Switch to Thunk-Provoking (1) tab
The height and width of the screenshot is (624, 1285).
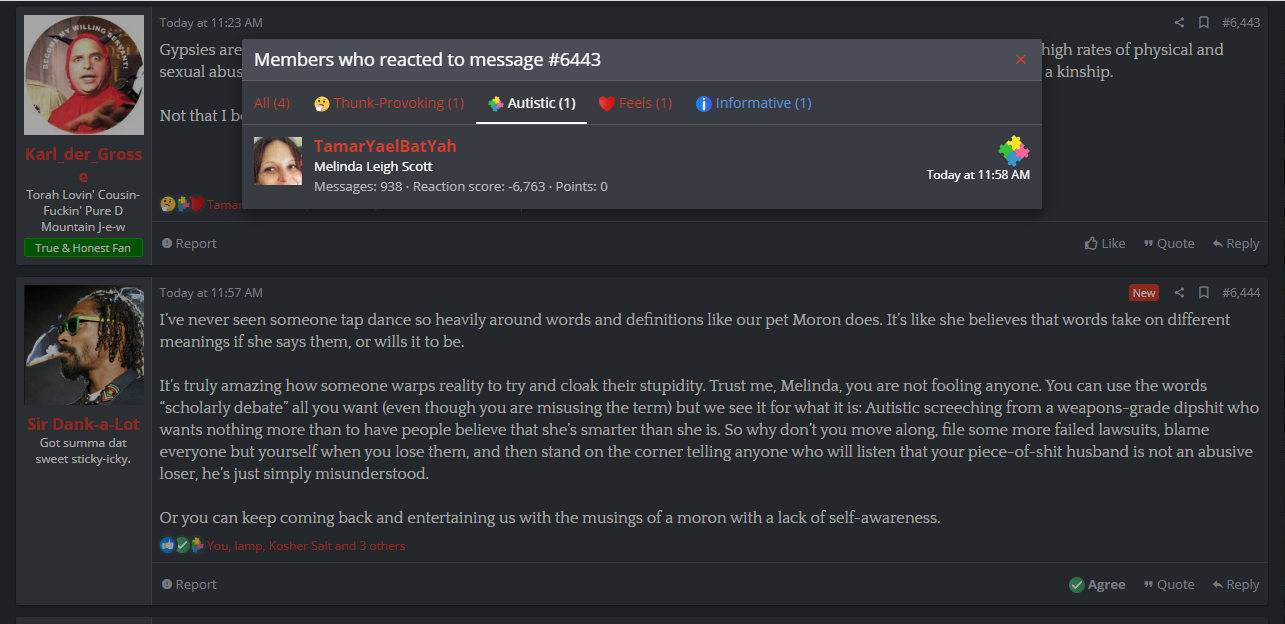point(389,103)
